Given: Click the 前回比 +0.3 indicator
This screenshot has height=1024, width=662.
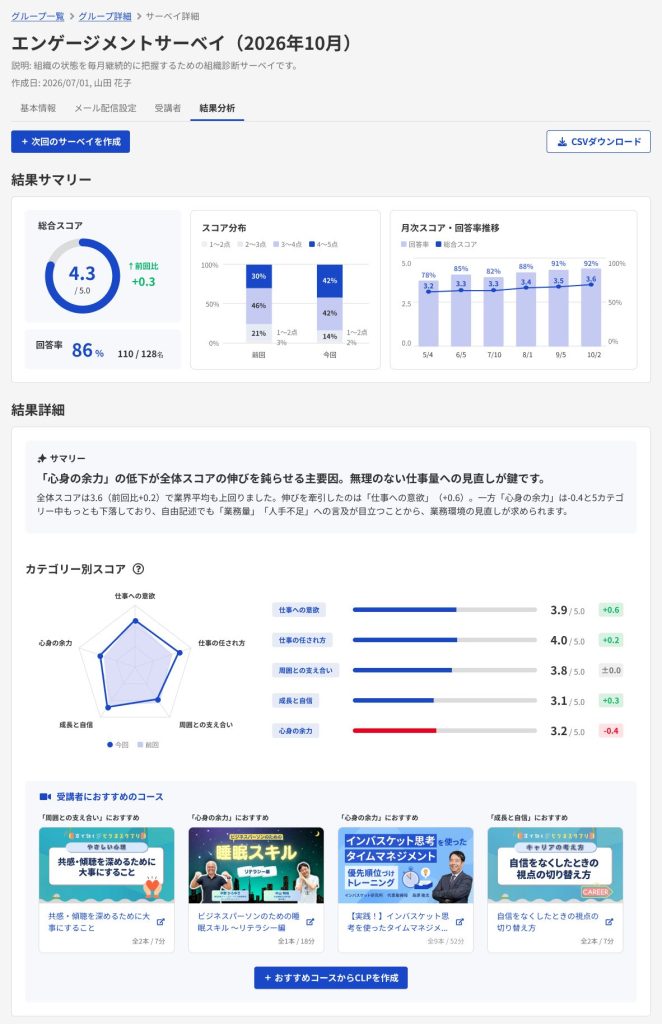Looking at the screenshot, I should tap(144, 275).
